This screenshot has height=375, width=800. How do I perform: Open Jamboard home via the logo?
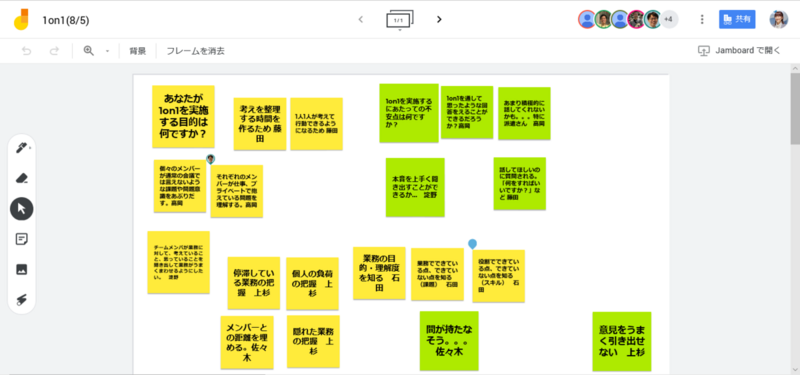(x=21, y=19)
